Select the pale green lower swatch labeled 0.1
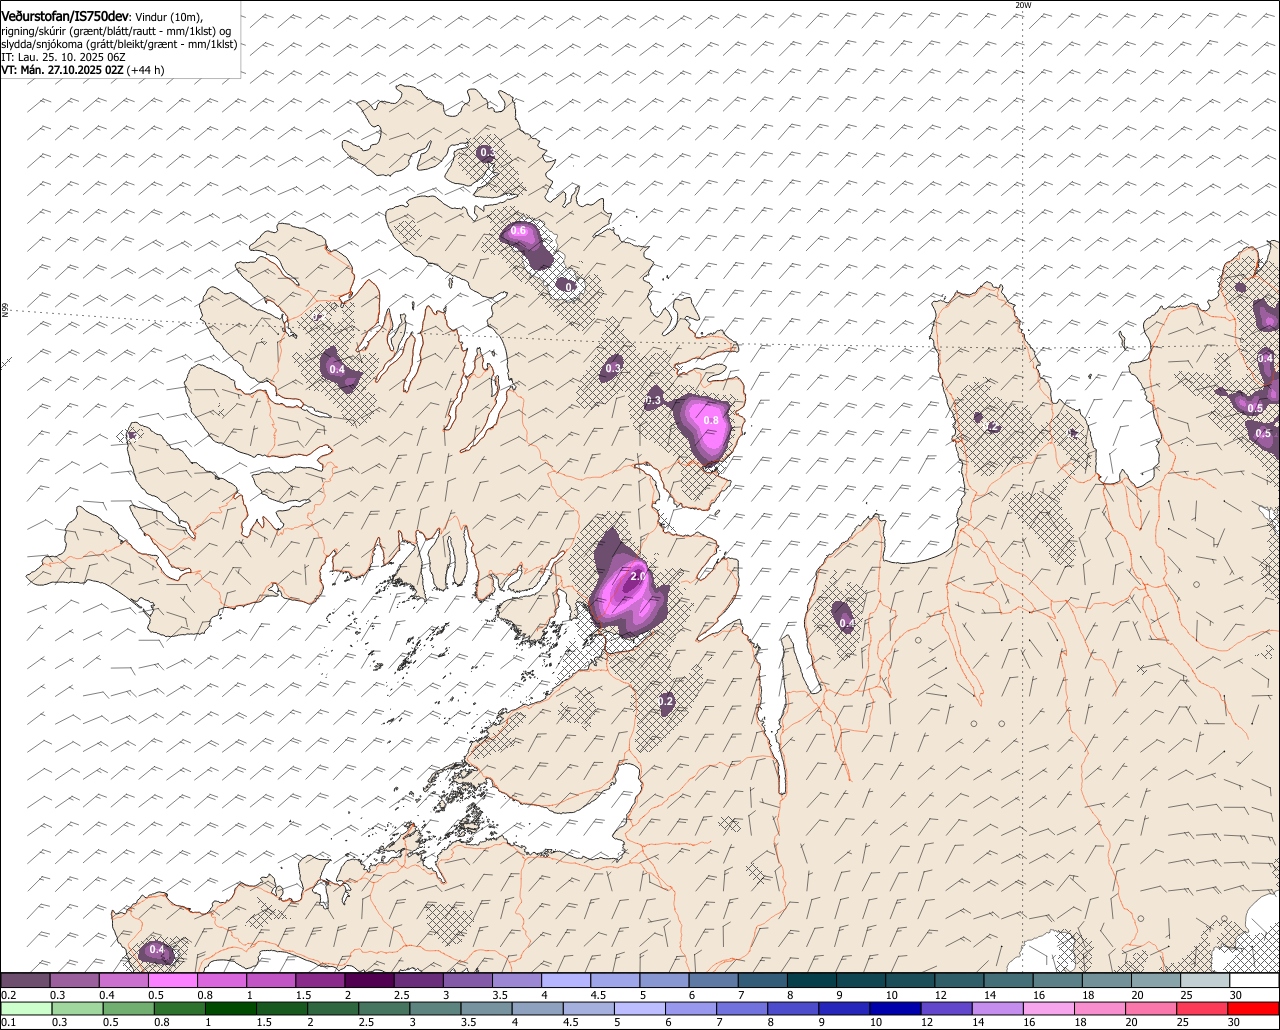1280x1030 pixels. [26, 1008]
